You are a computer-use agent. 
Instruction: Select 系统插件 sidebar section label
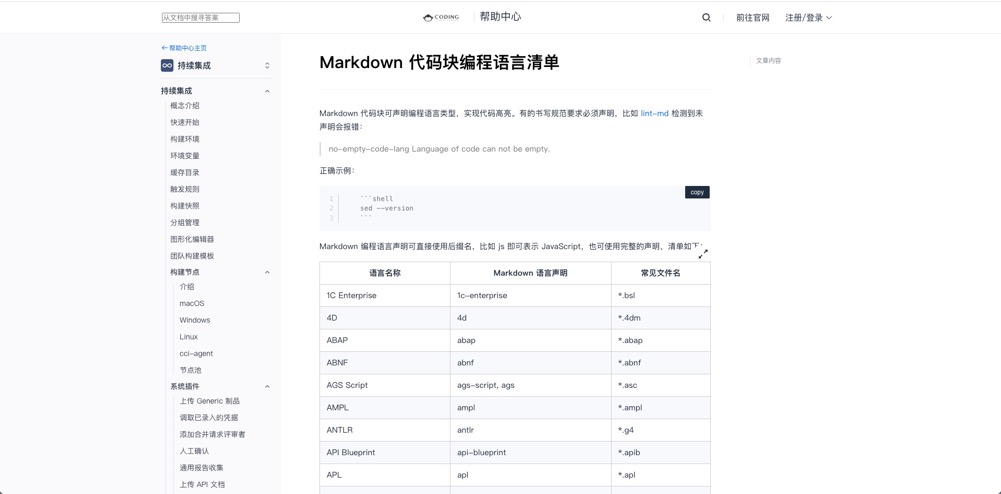coord(184,387)
